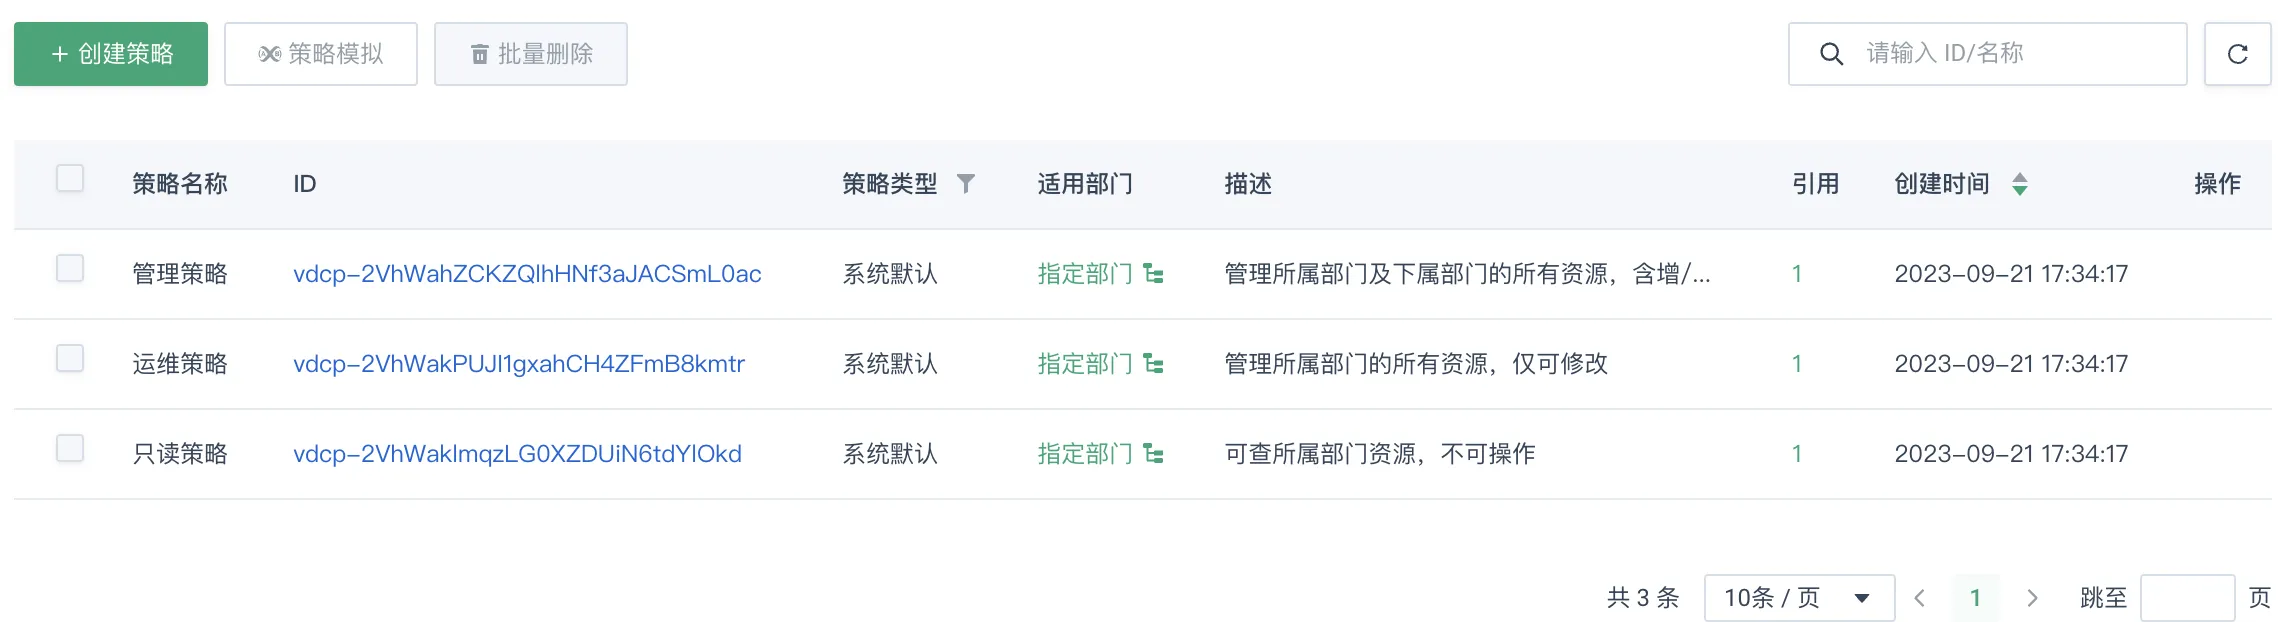2278x622 pixels.
Task: Focus the 跳至 page number input
Action: coord(2187,598)
